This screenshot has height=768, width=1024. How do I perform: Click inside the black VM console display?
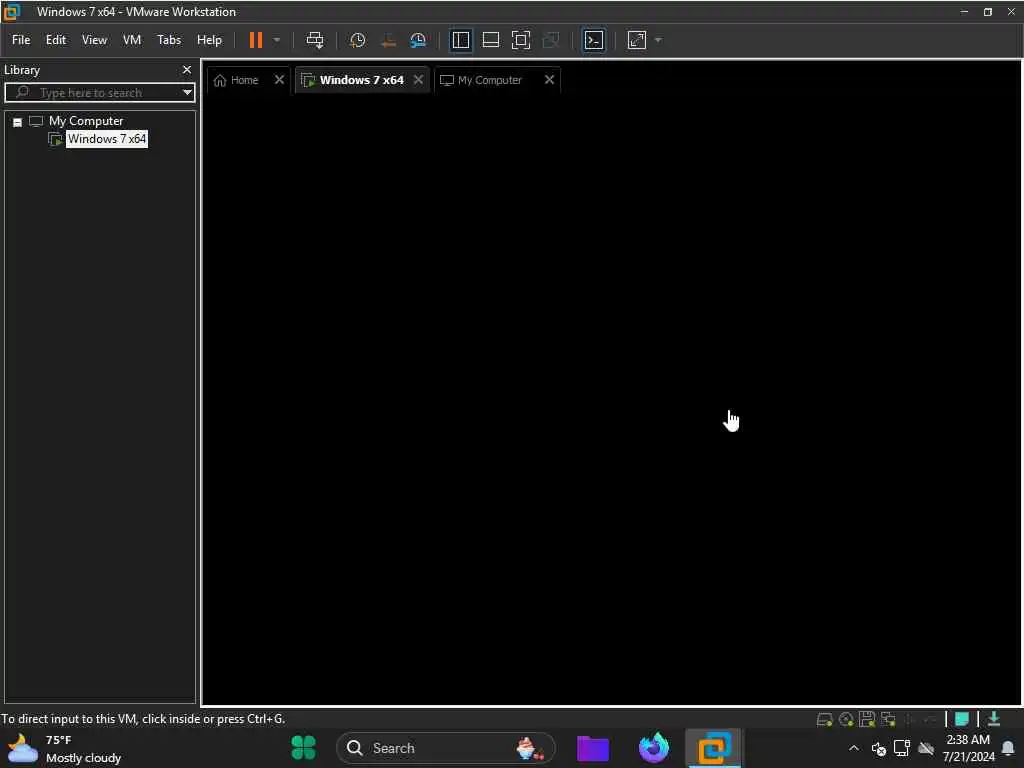[x=611, y=398]
